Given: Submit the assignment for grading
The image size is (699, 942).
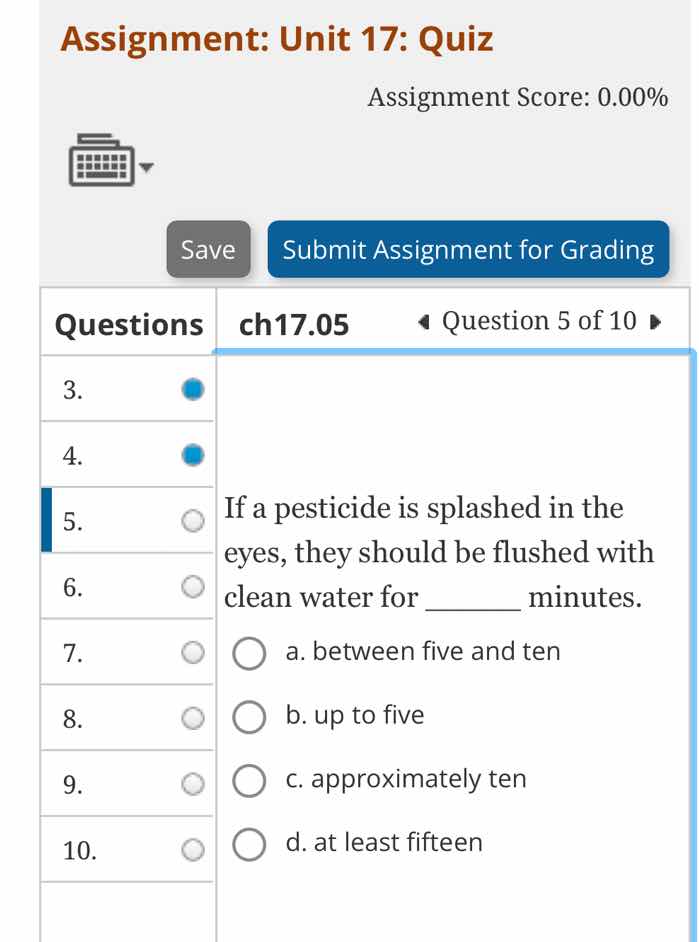Looking at the screenshot, I should (x=469, y=249).
